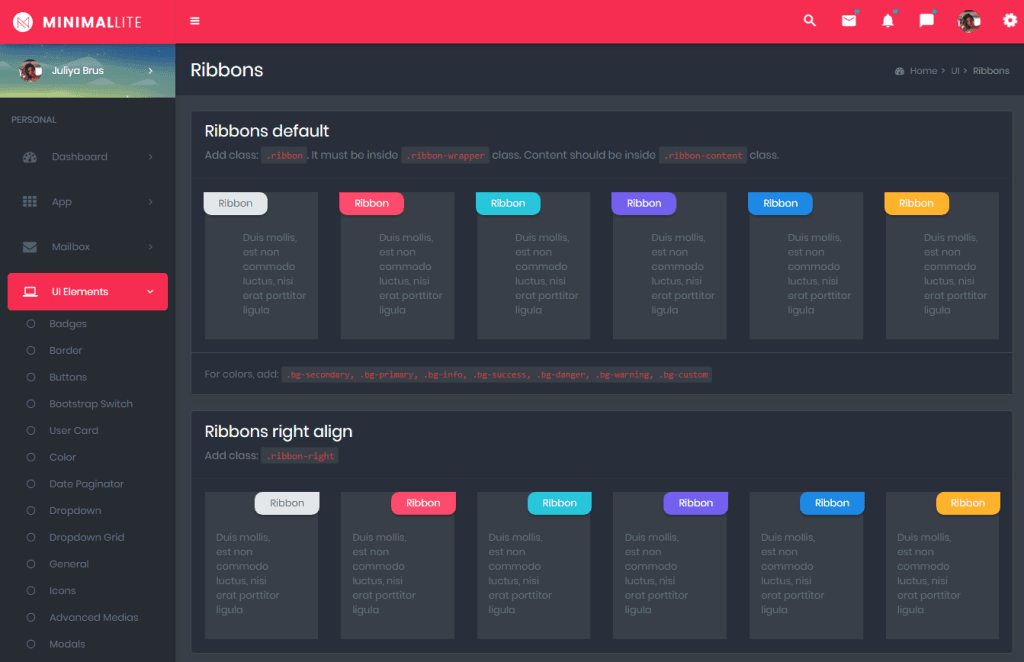Open General page in sidebar
The width and height of the screenshot is (1024, 662).
click(69, 564)
